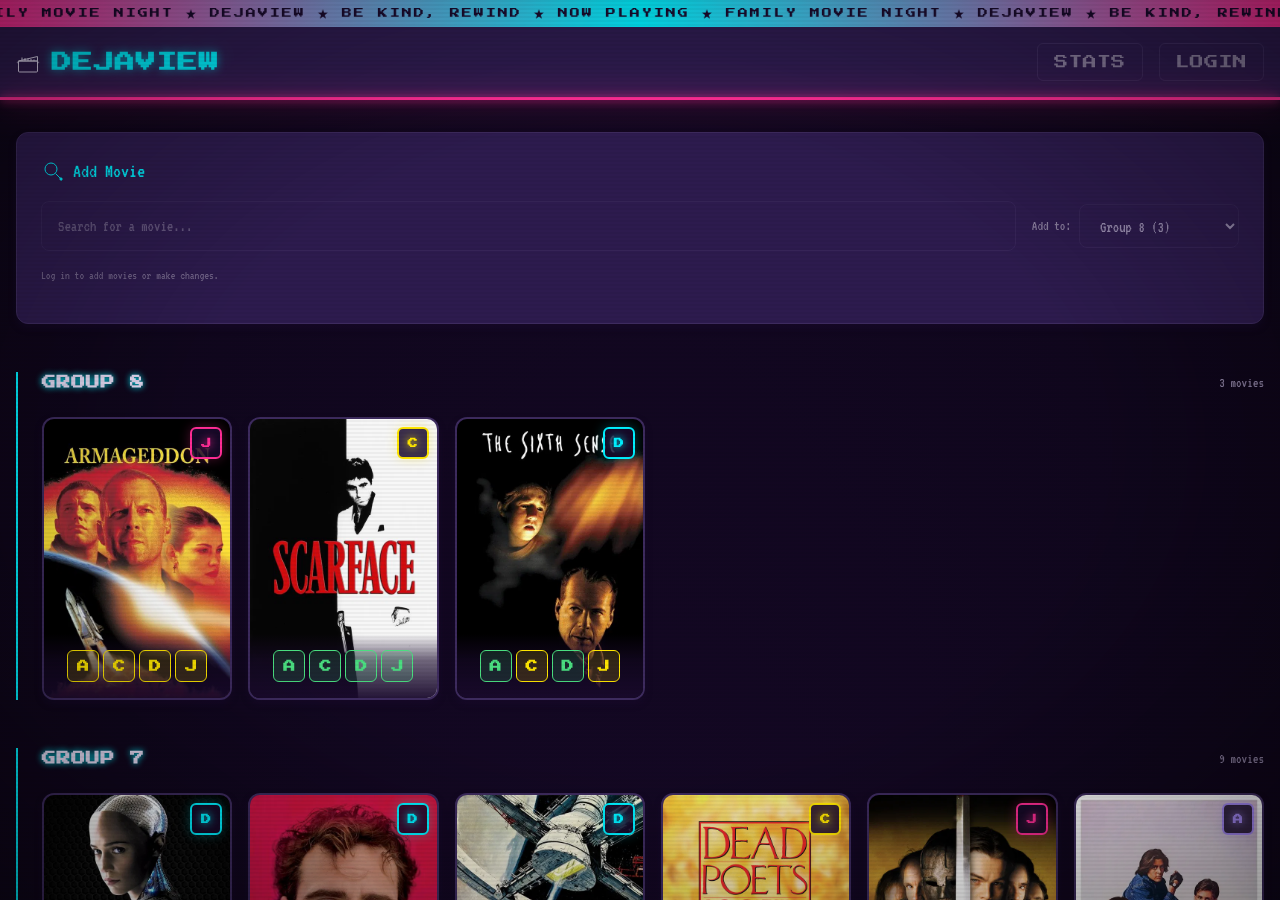The height and width of the screenshot is (900, 1280).
Task: Toggle viewer J on Armageddon card
Action: 191,666
